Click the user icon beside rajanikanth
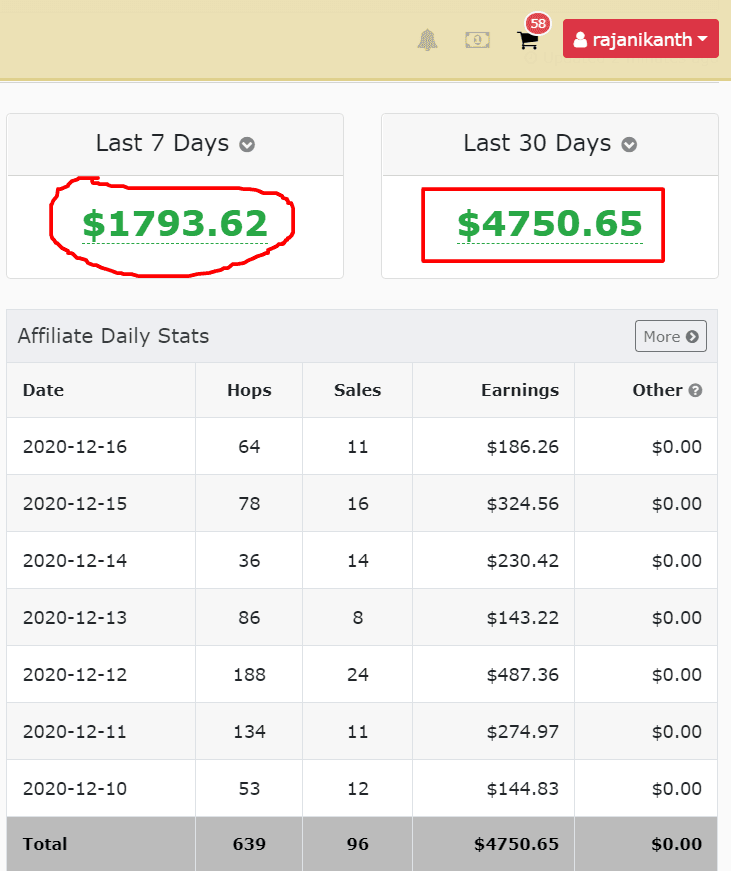Screen dimensions: 731x871 click(x=580, y=40)
